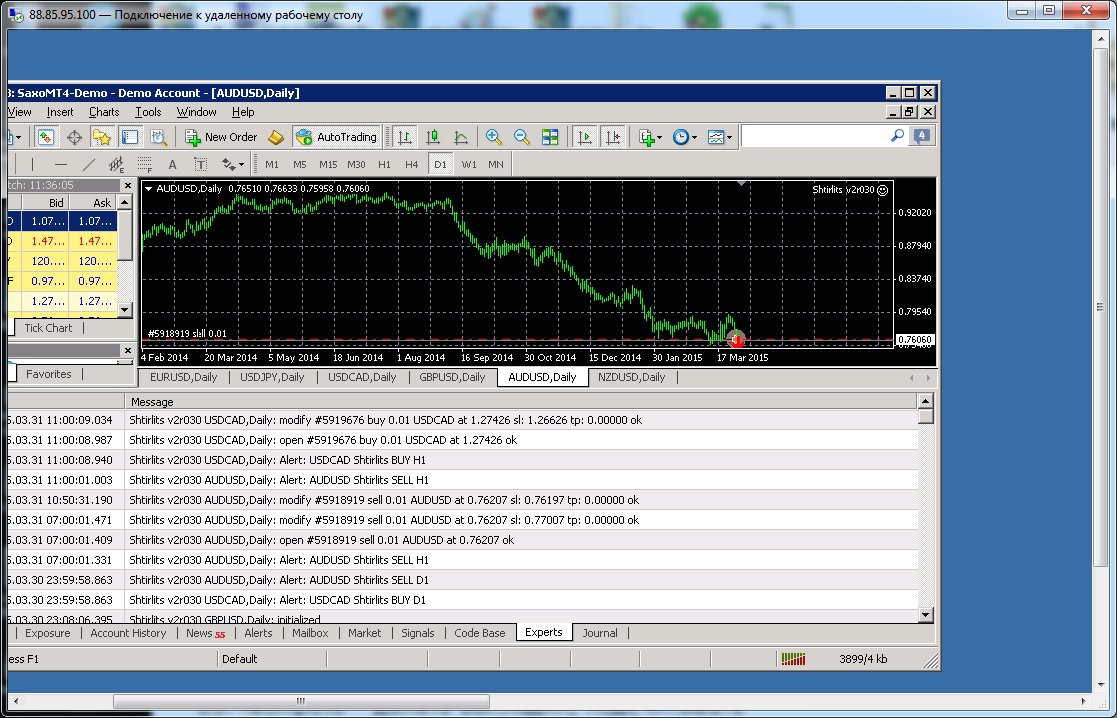
Task: Open the New Order dialog
Action: 221,137
